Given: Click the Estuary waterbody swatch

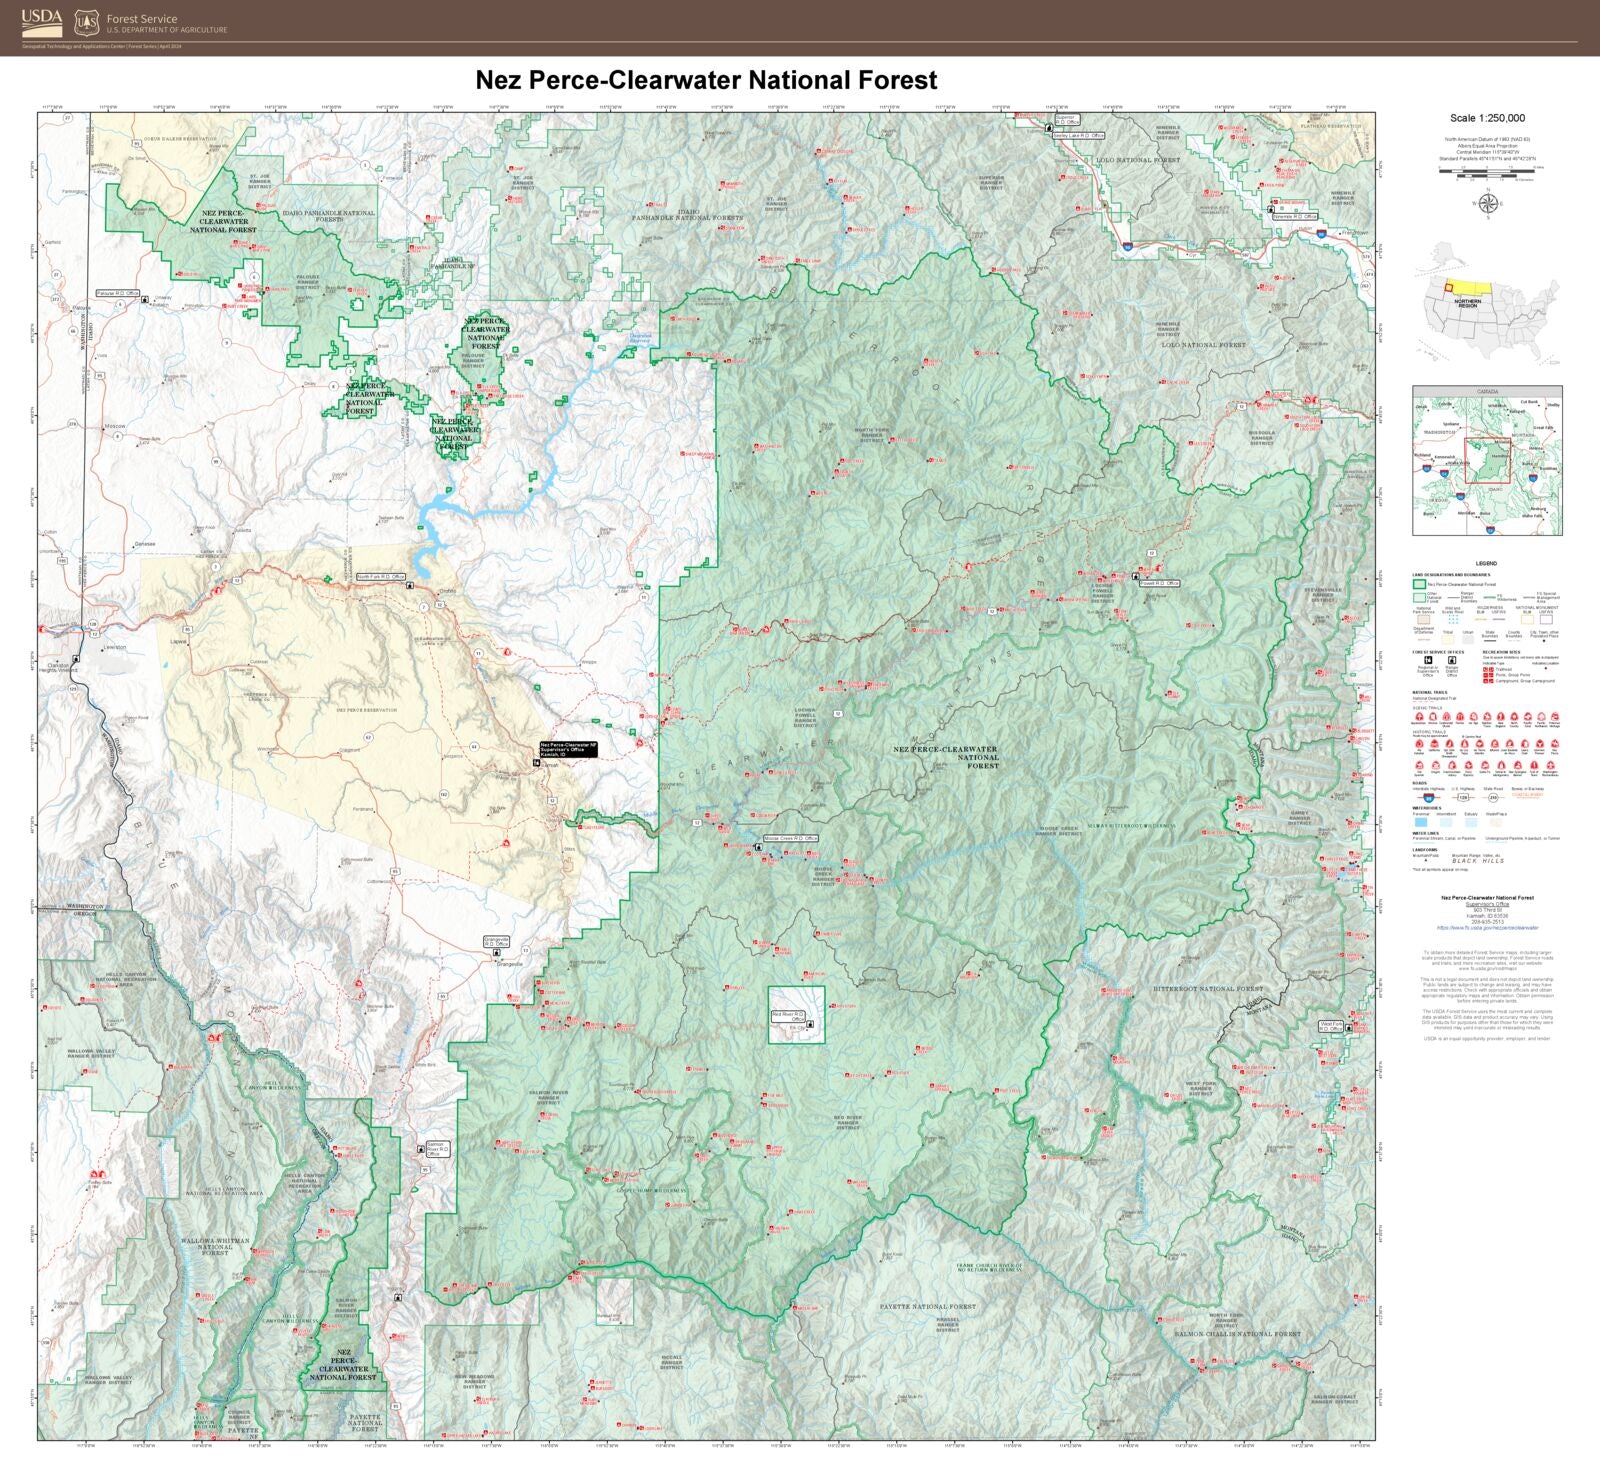Looking at the screenshot, I should 1471,822.
